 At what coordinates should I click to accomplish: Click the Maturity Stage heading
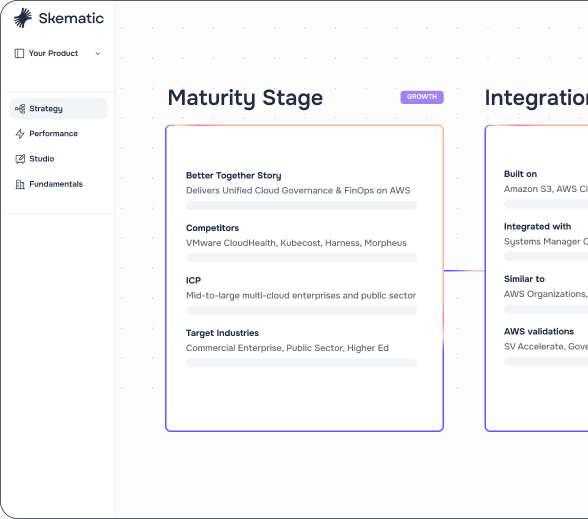(245, 98)
